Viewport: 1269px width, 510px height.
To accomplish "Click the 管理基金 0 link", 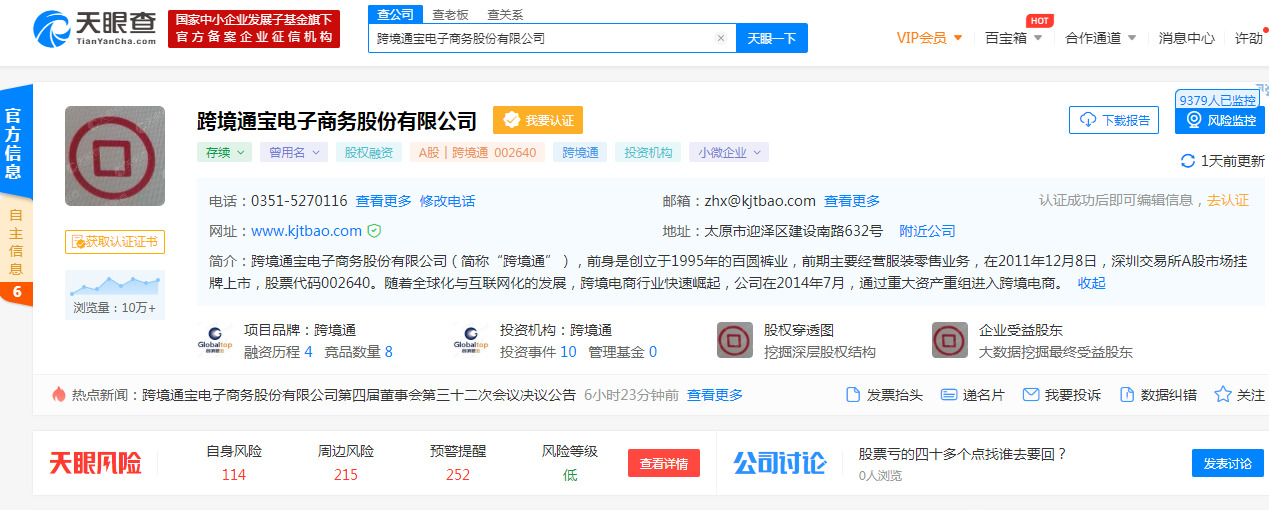I will pos(623,352).
